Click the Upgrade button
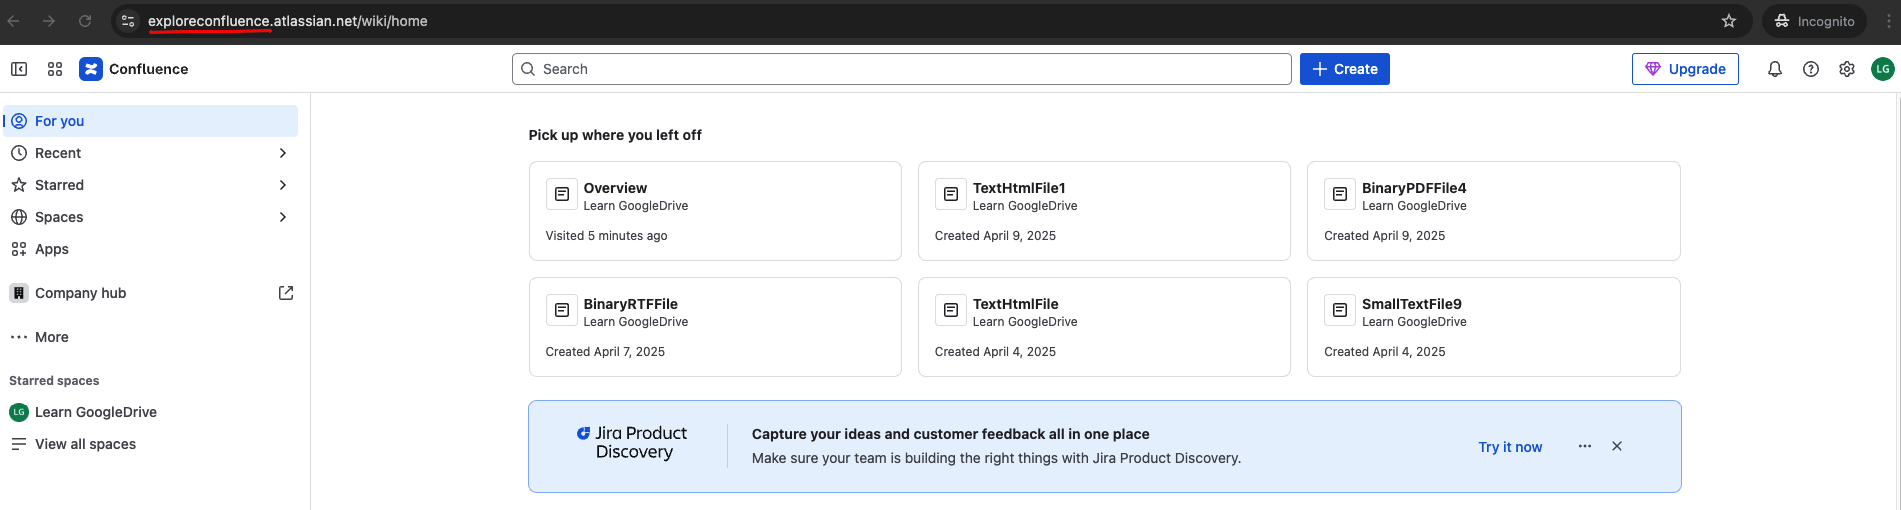Viewport: 1901px width, 510px height. point(1685,69)
